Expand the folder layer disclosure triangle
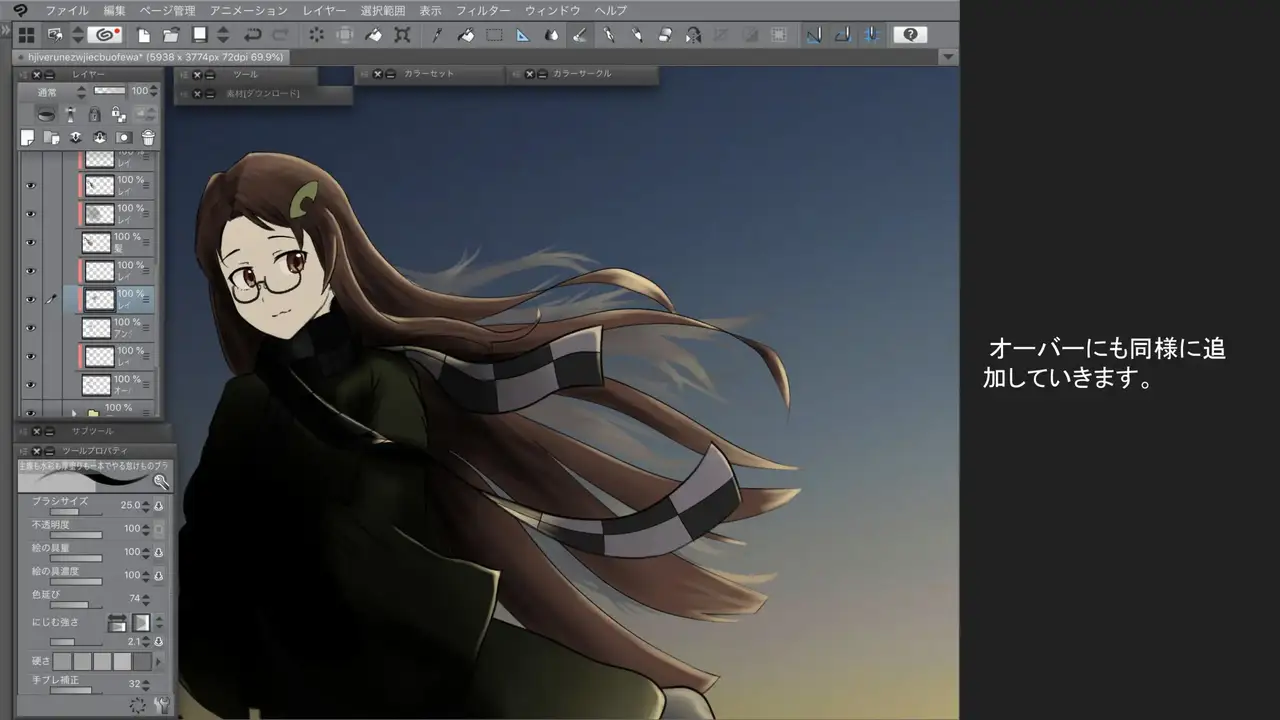 (x=74, y=412)
